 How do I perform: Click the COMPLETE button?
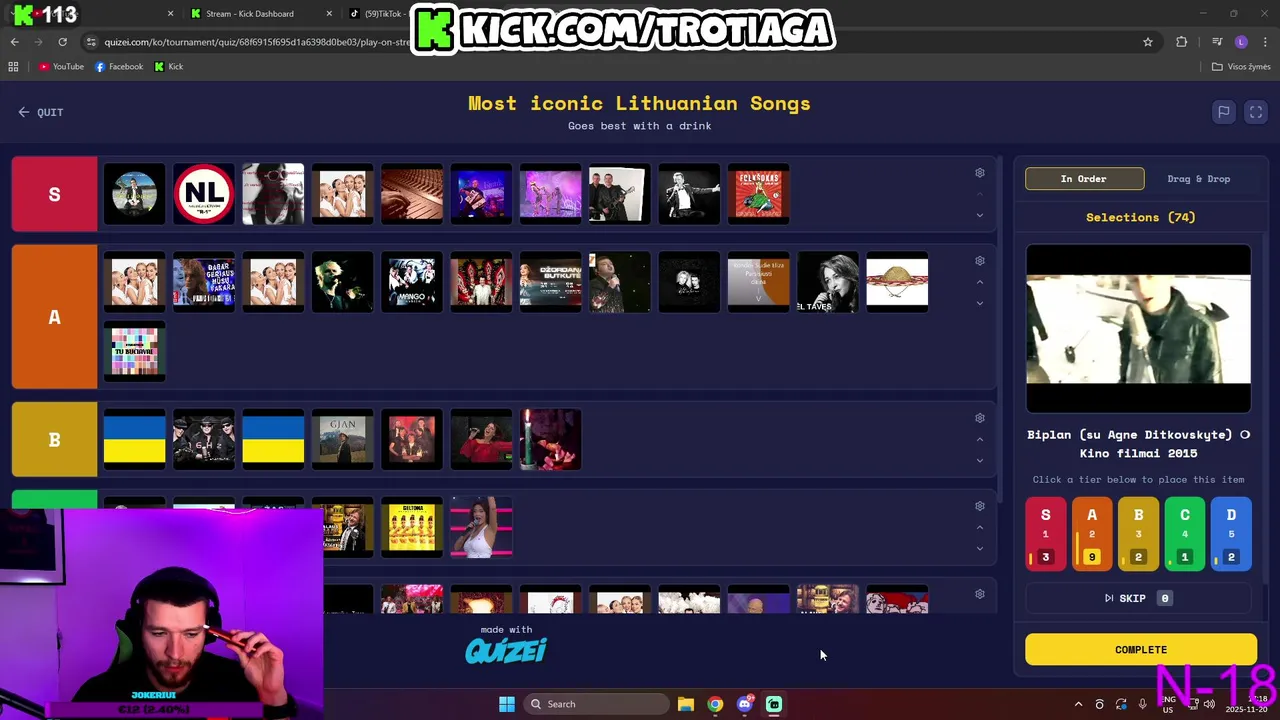(1141, 650)
